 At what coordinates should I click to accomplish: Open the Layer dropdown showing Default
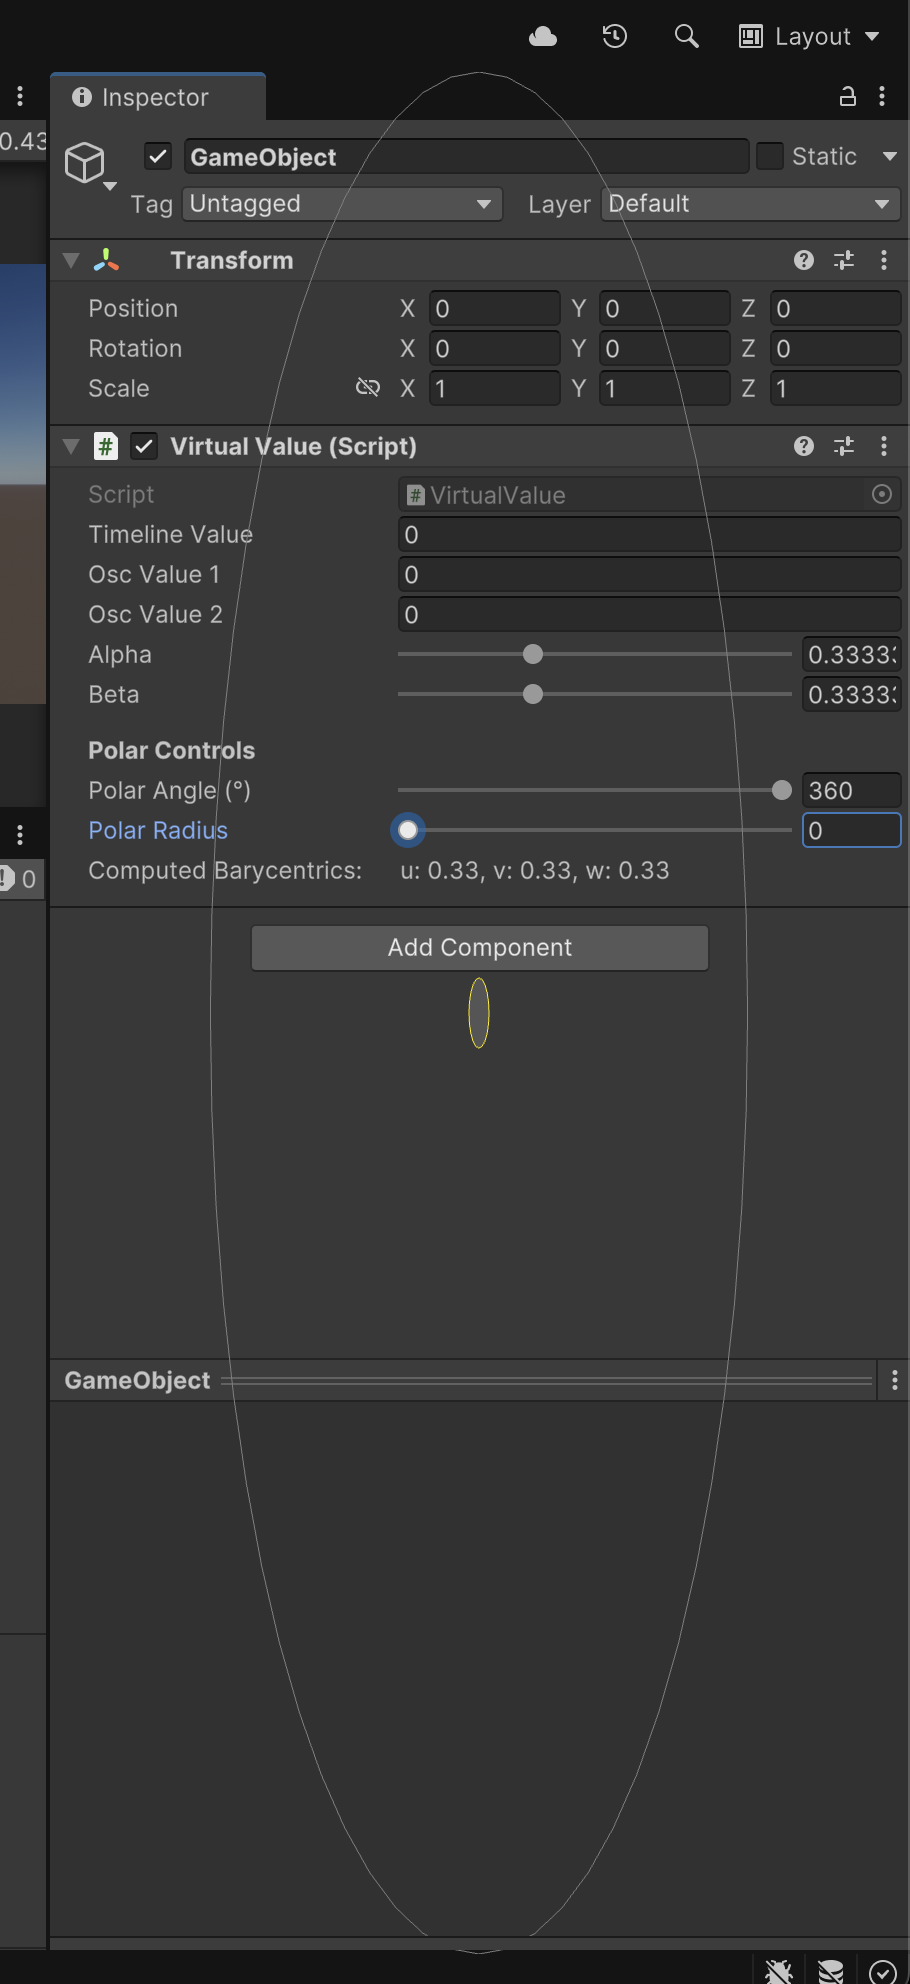750,204
